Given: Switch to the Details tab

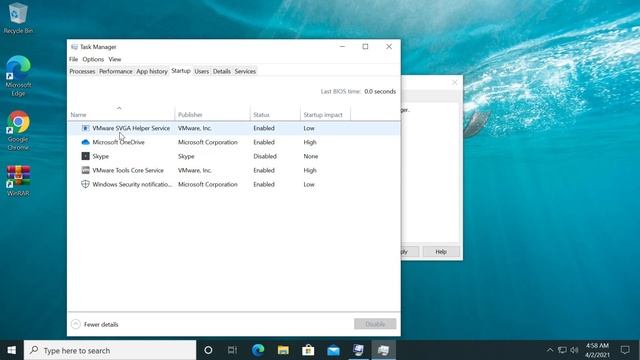Looking at the screenshot, I should (222, 71).
